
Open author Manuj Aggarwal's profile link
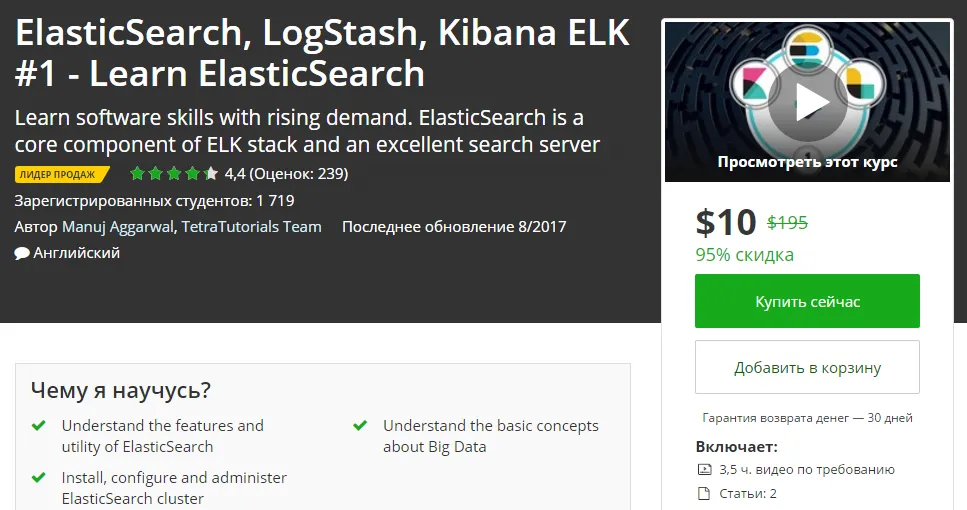[x=119, y=227]
